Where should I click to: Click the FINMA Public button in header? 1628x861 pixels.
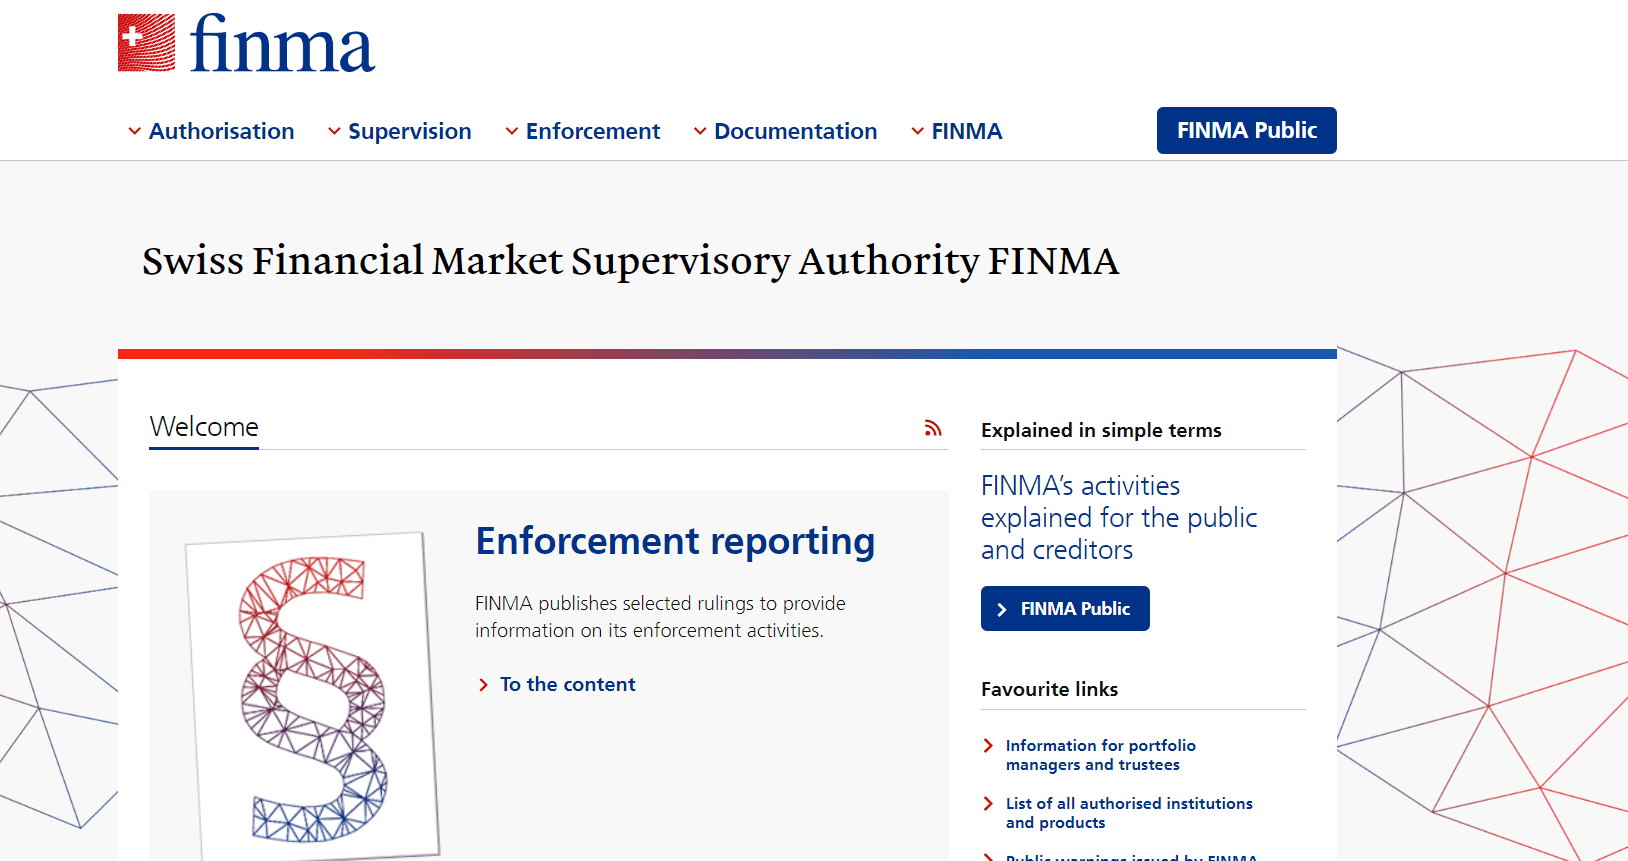coord(1247,130)
